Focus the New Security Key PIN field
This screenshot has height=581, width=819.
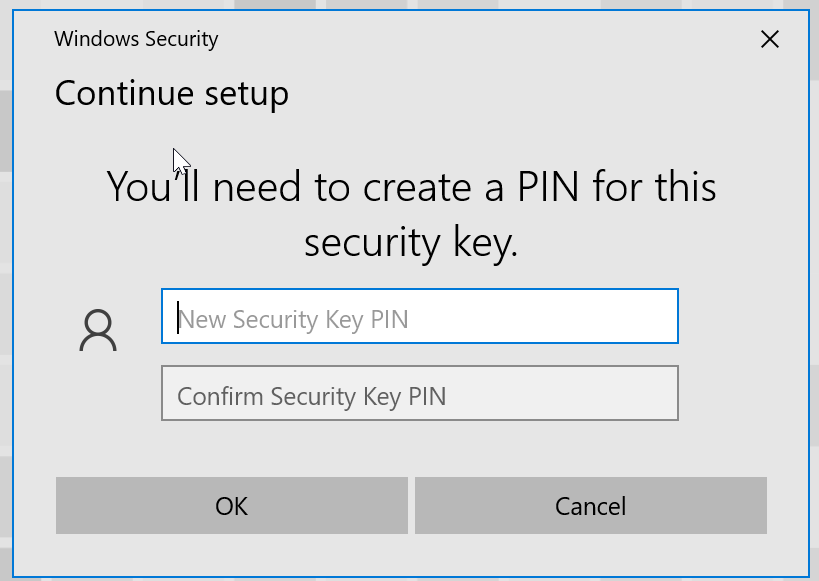pos(420,317)
